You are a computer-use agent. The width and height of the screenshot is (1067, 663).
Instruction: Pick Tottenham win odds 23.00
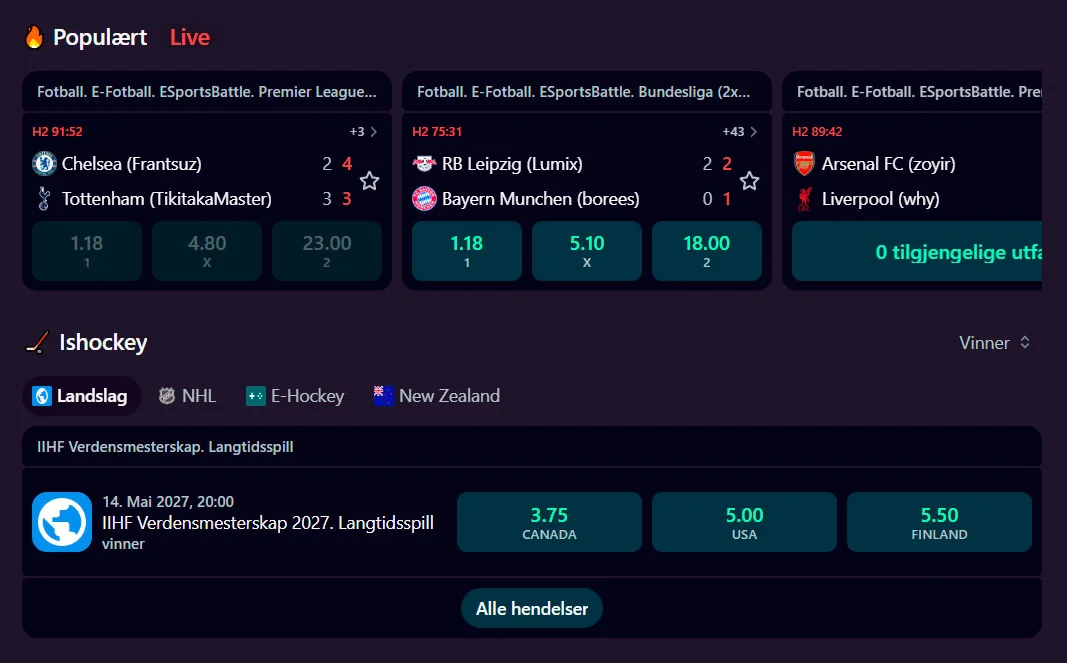tap(327, 251)
